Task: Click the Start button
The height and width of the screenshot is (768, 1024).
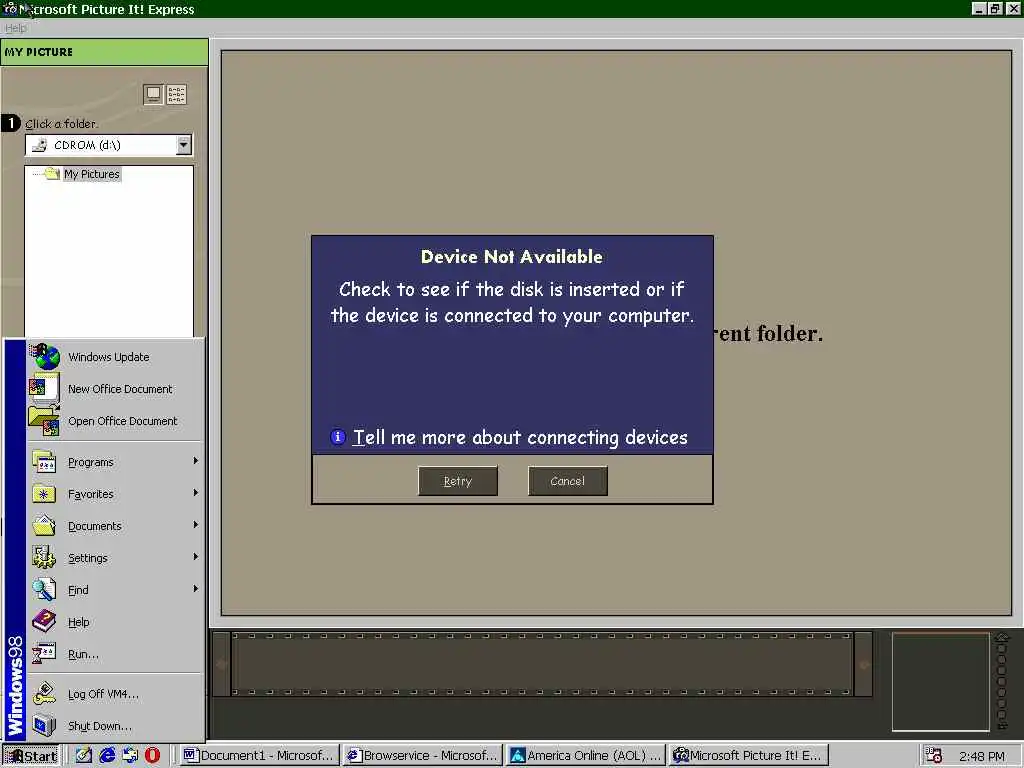Action: click(x=31, y=756)
